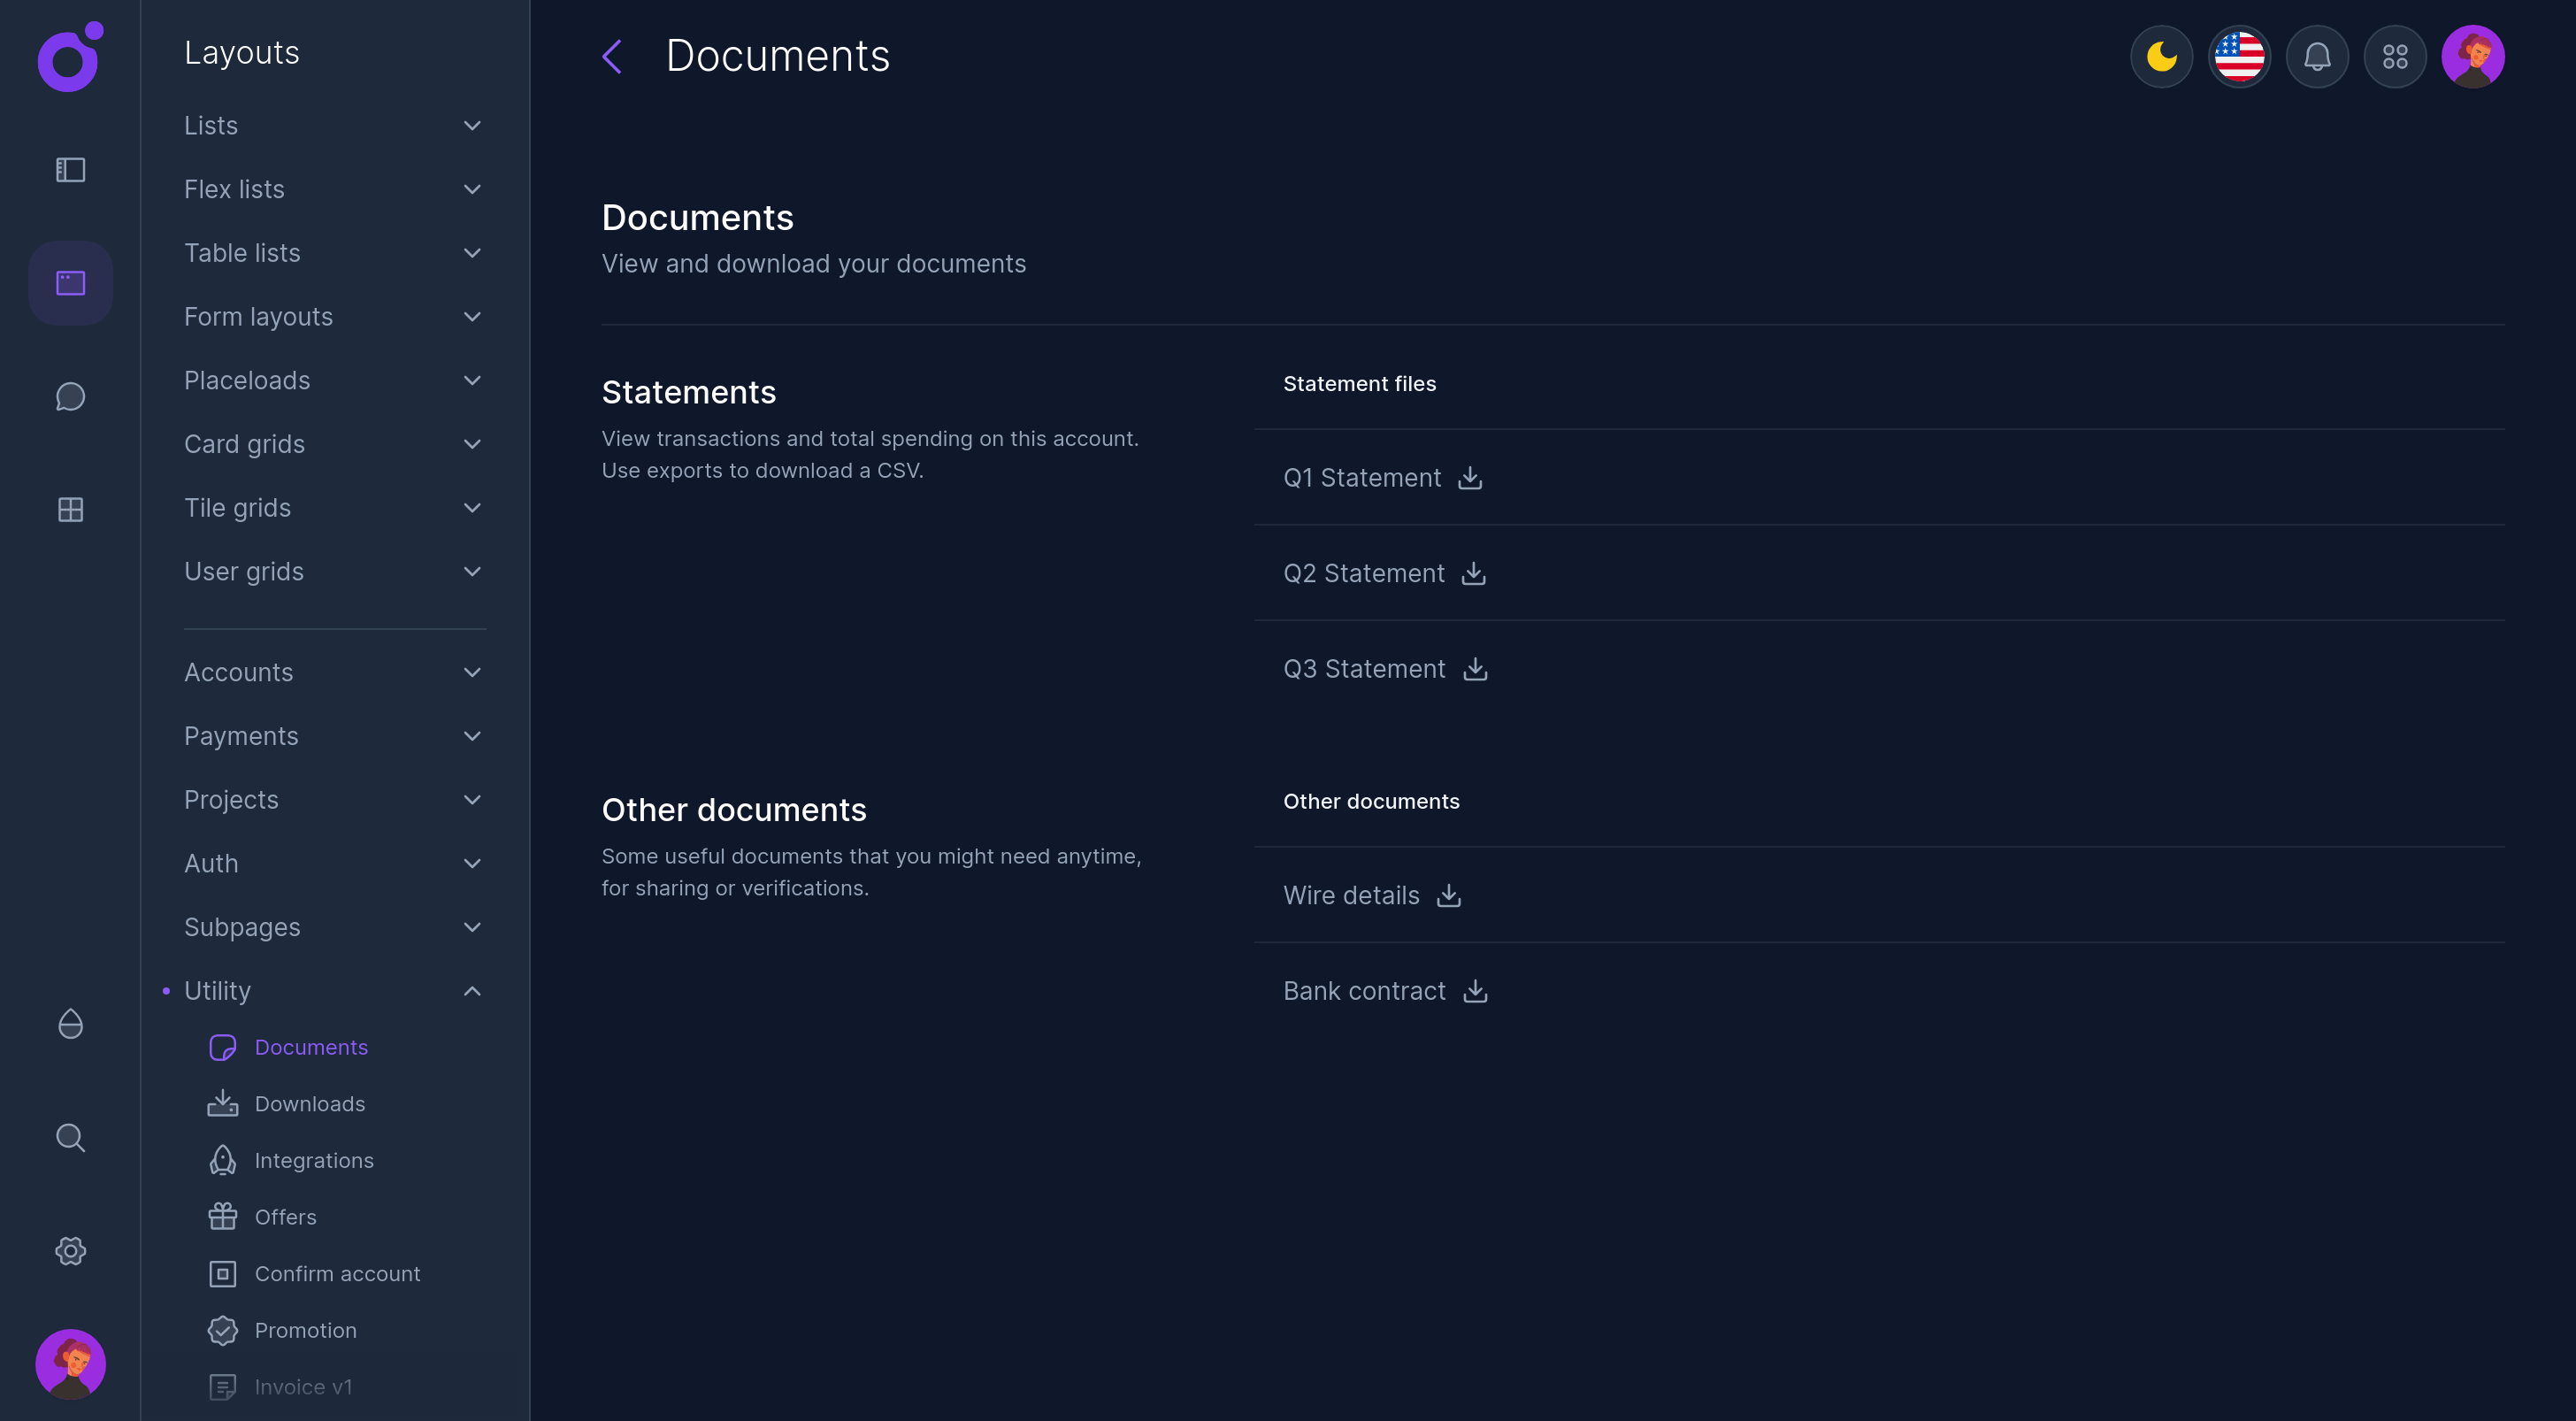This screenshot has height=1421, width=2576.
Task: Open the search icon in the left sidebar
Action: coord(70,1137)
